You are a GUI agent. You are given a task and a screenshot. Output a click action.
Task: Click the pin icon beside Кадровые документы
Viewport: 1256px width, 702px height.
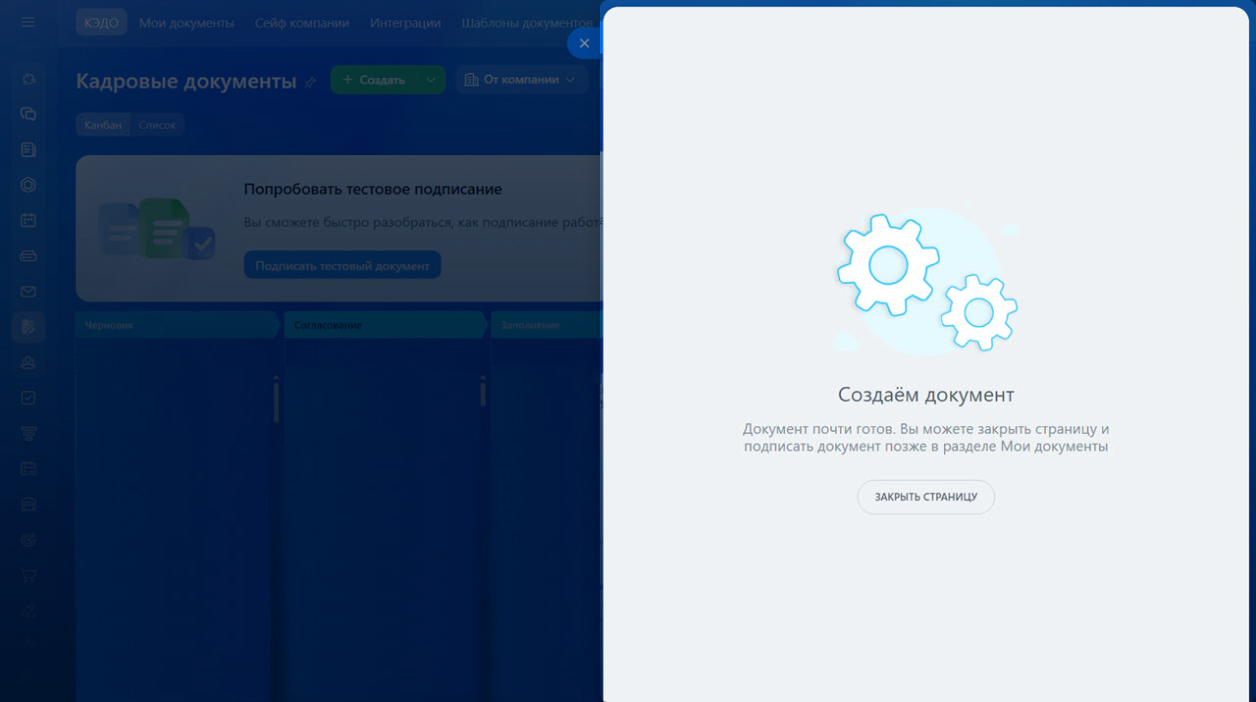pos(310,82)
